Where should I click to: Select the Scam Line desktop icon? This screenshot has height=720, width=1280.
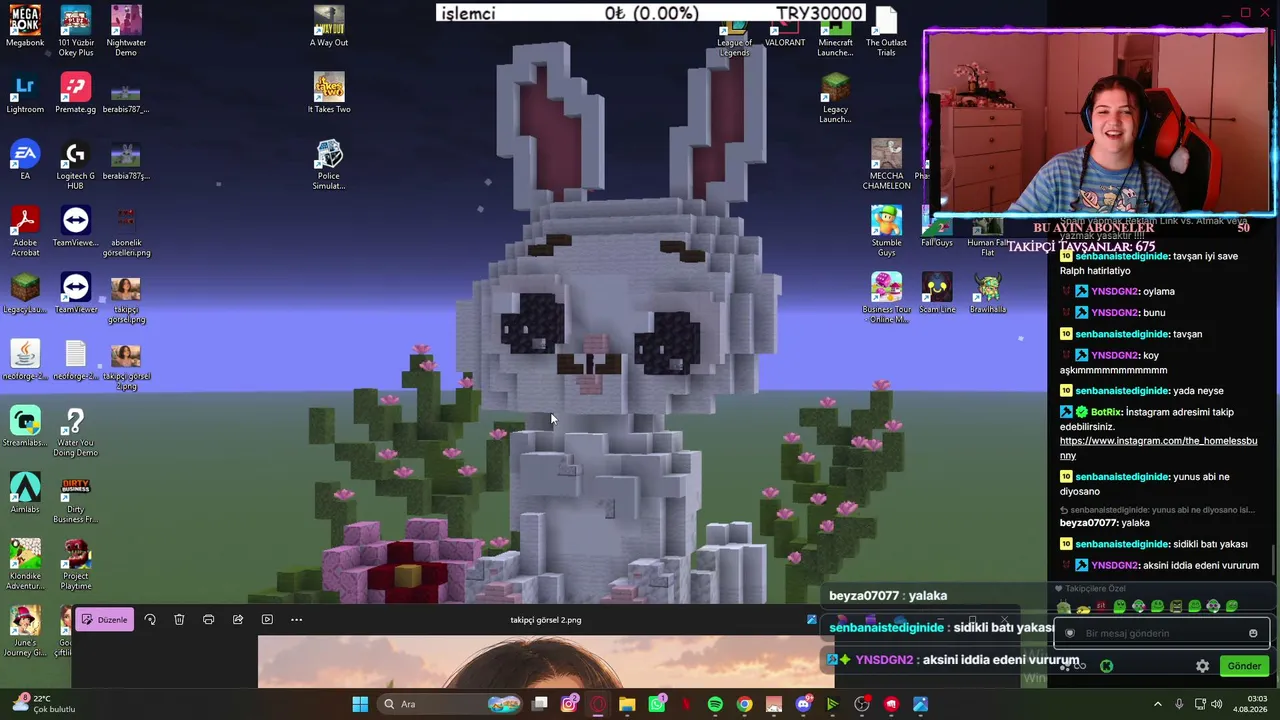click(x=937, y=293)
